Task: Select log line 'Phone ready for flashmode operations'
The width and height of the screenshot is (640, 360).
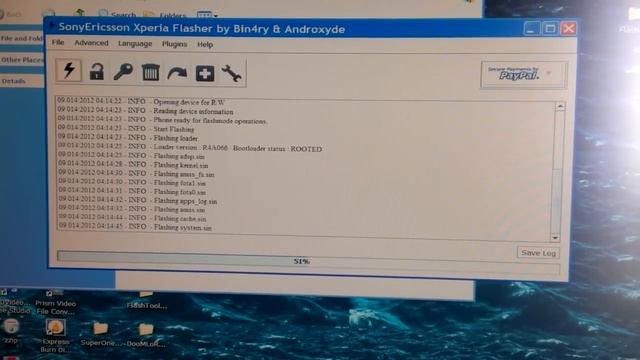Action: coord(162,120)
